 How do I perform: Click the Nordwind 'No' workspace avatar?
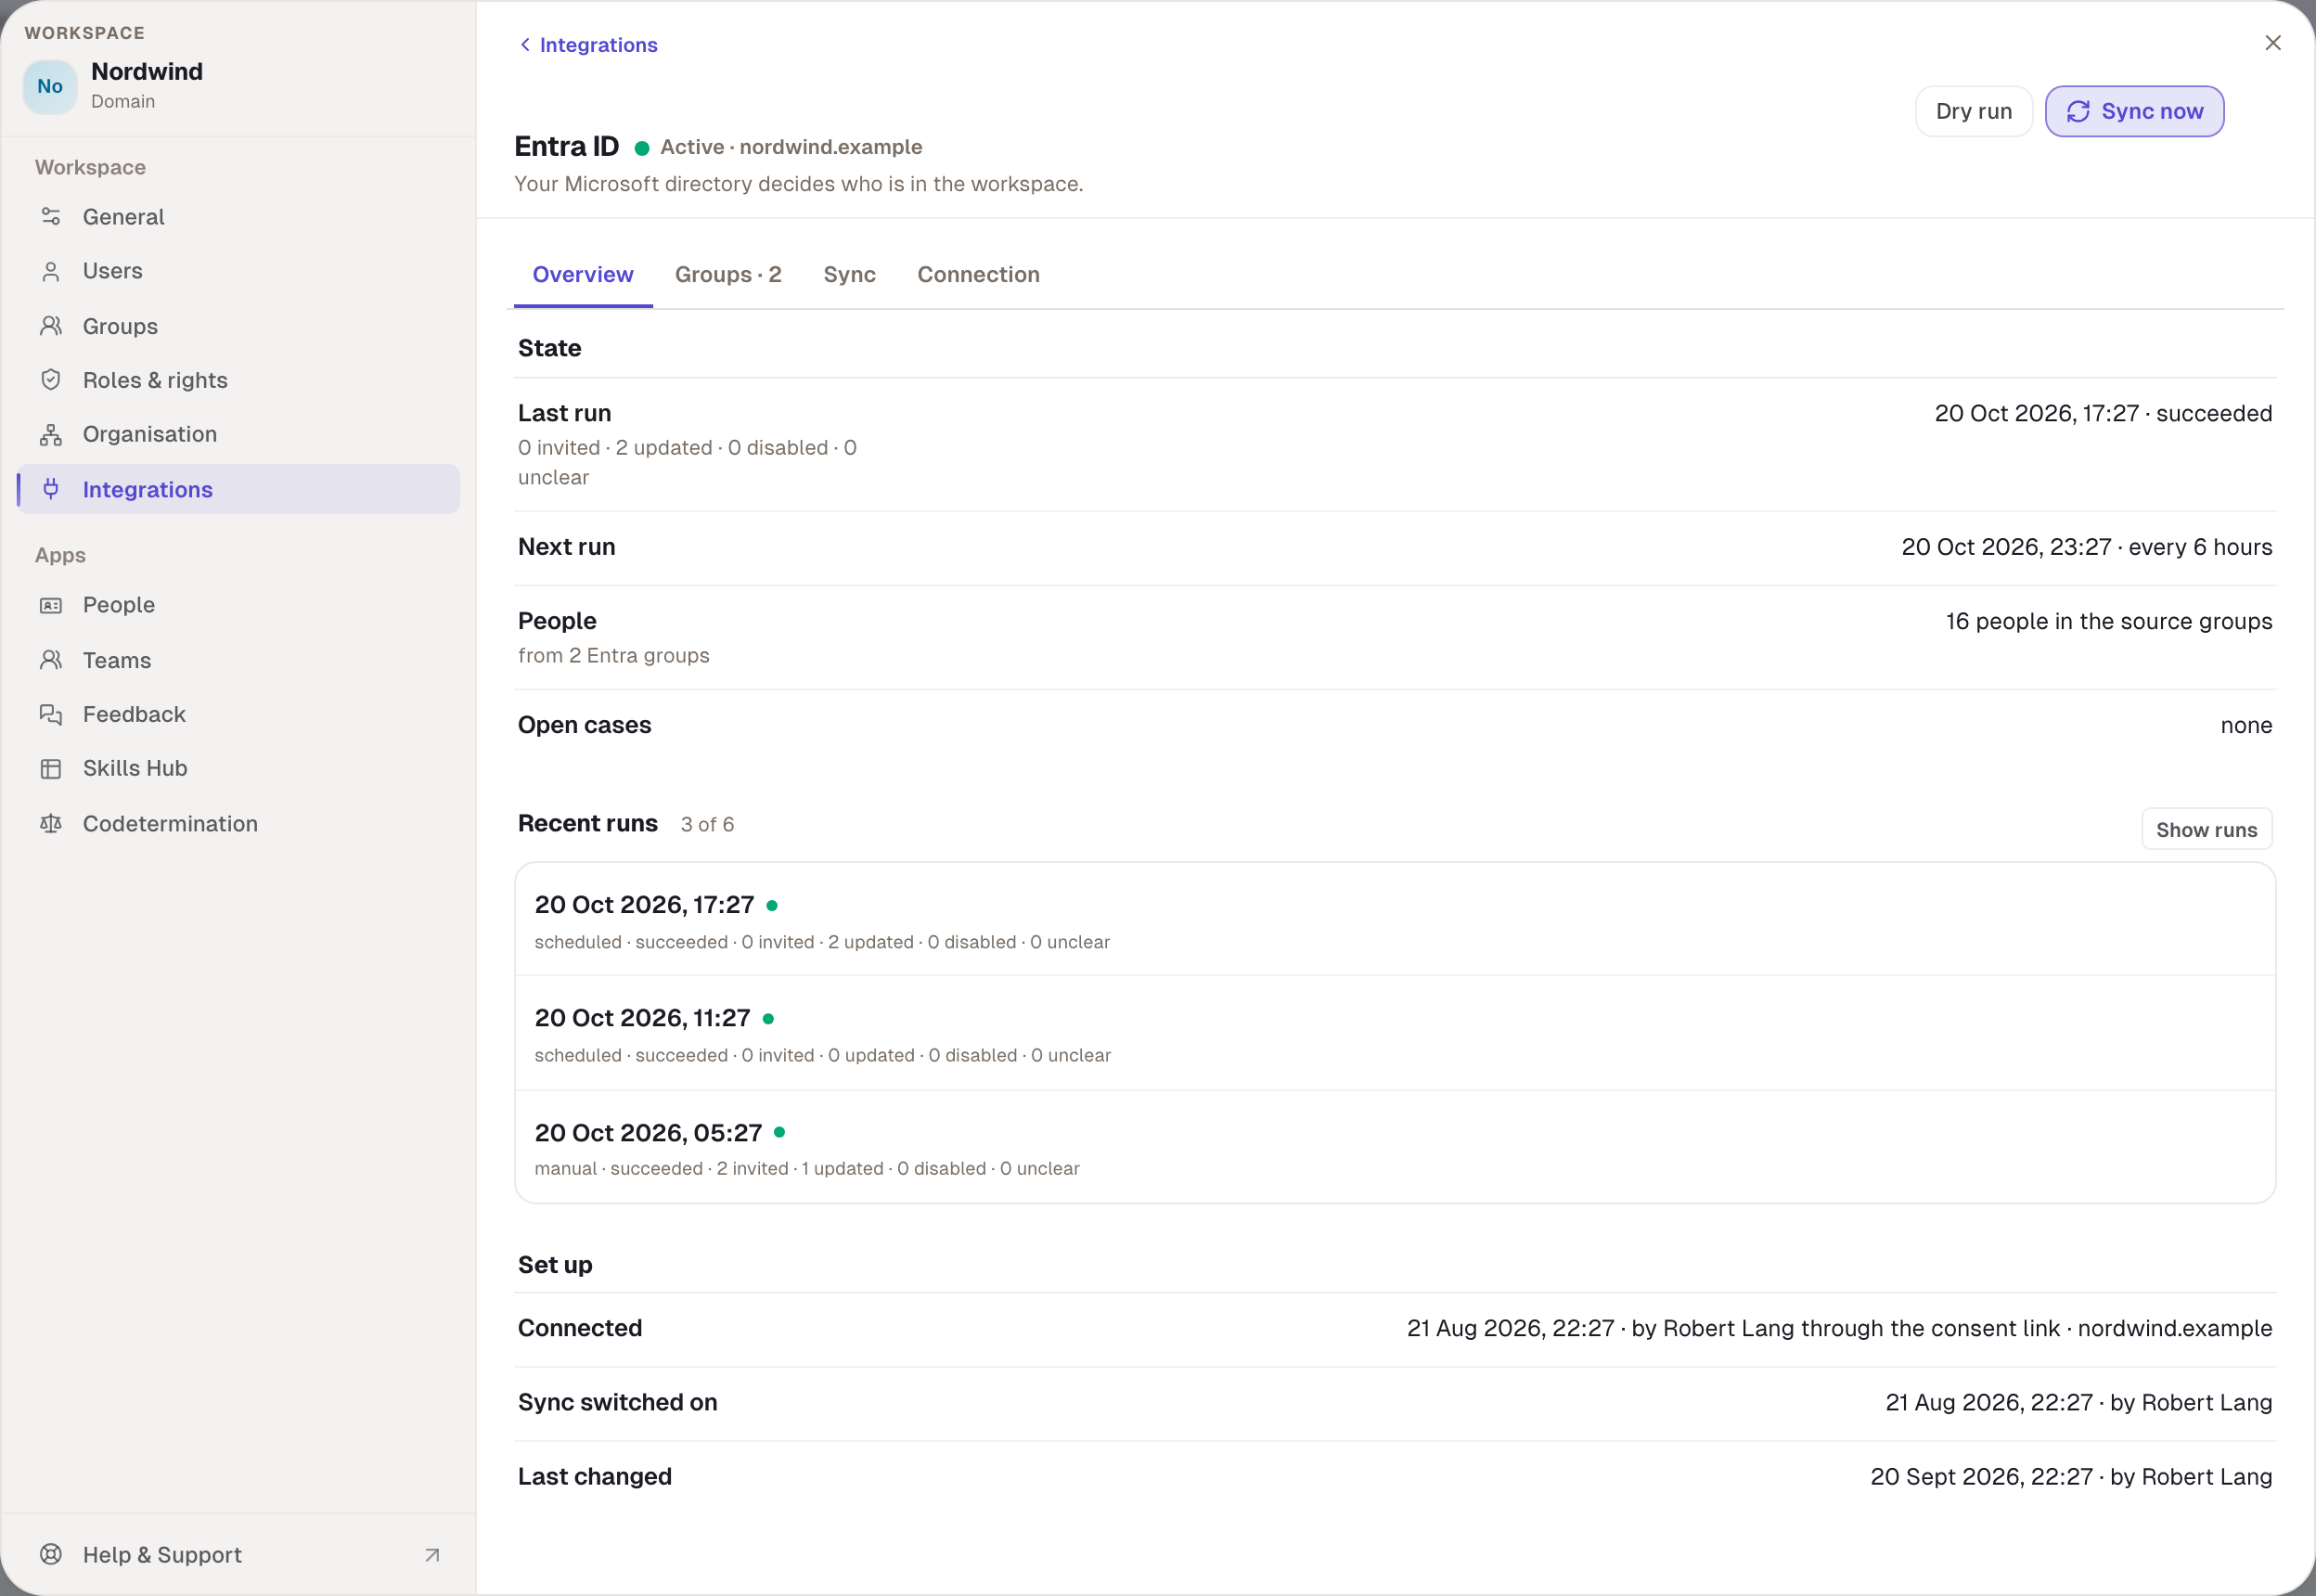click(50, 86)
